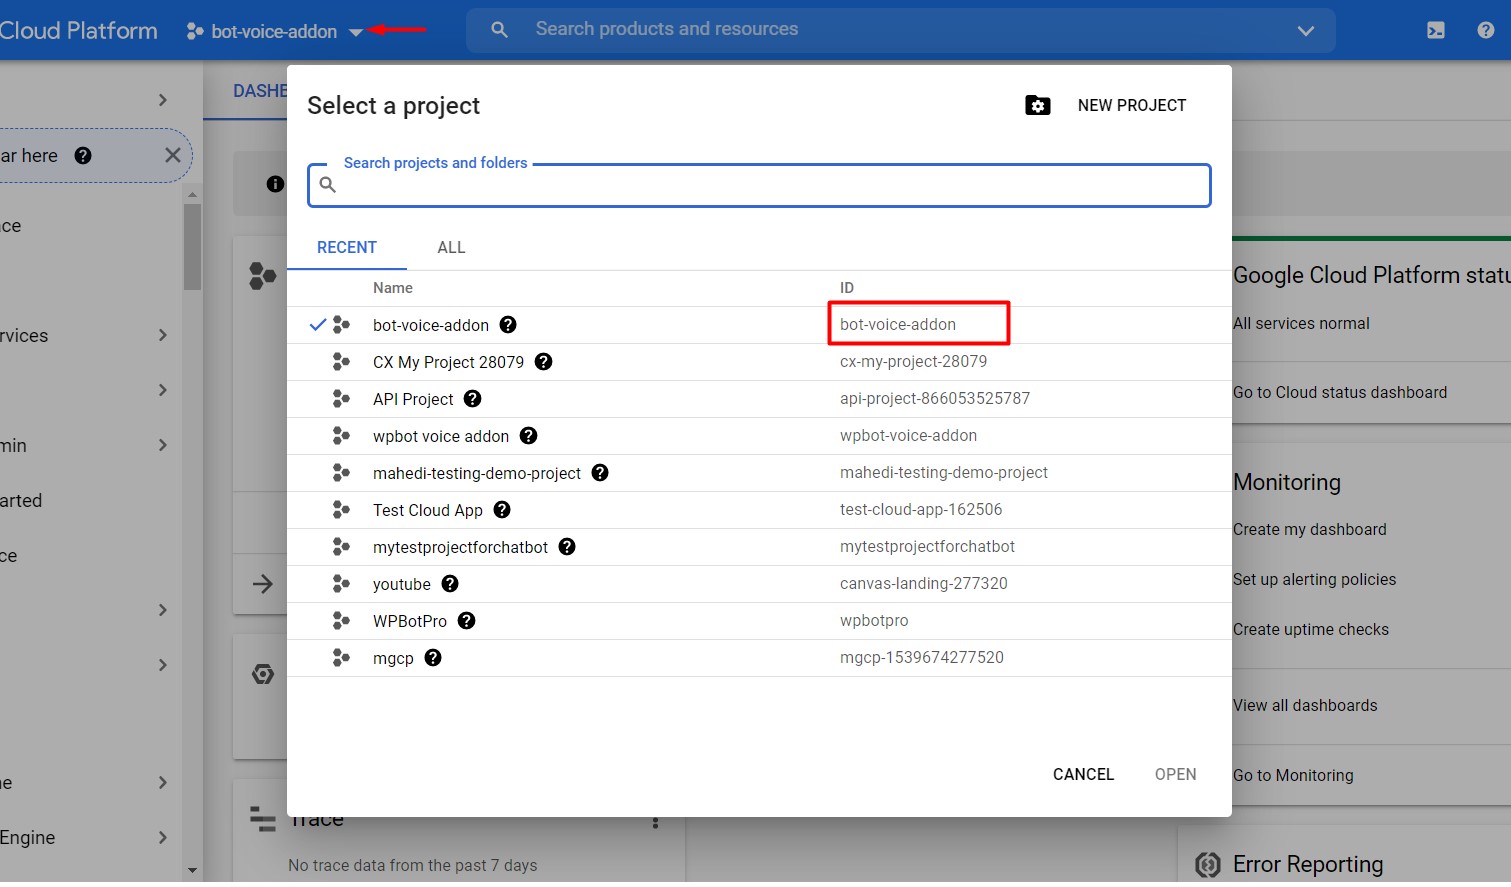Click the left sidebar vertical scrollbar
This screenshot has height=887, width=1511.
tap(192, 248)
